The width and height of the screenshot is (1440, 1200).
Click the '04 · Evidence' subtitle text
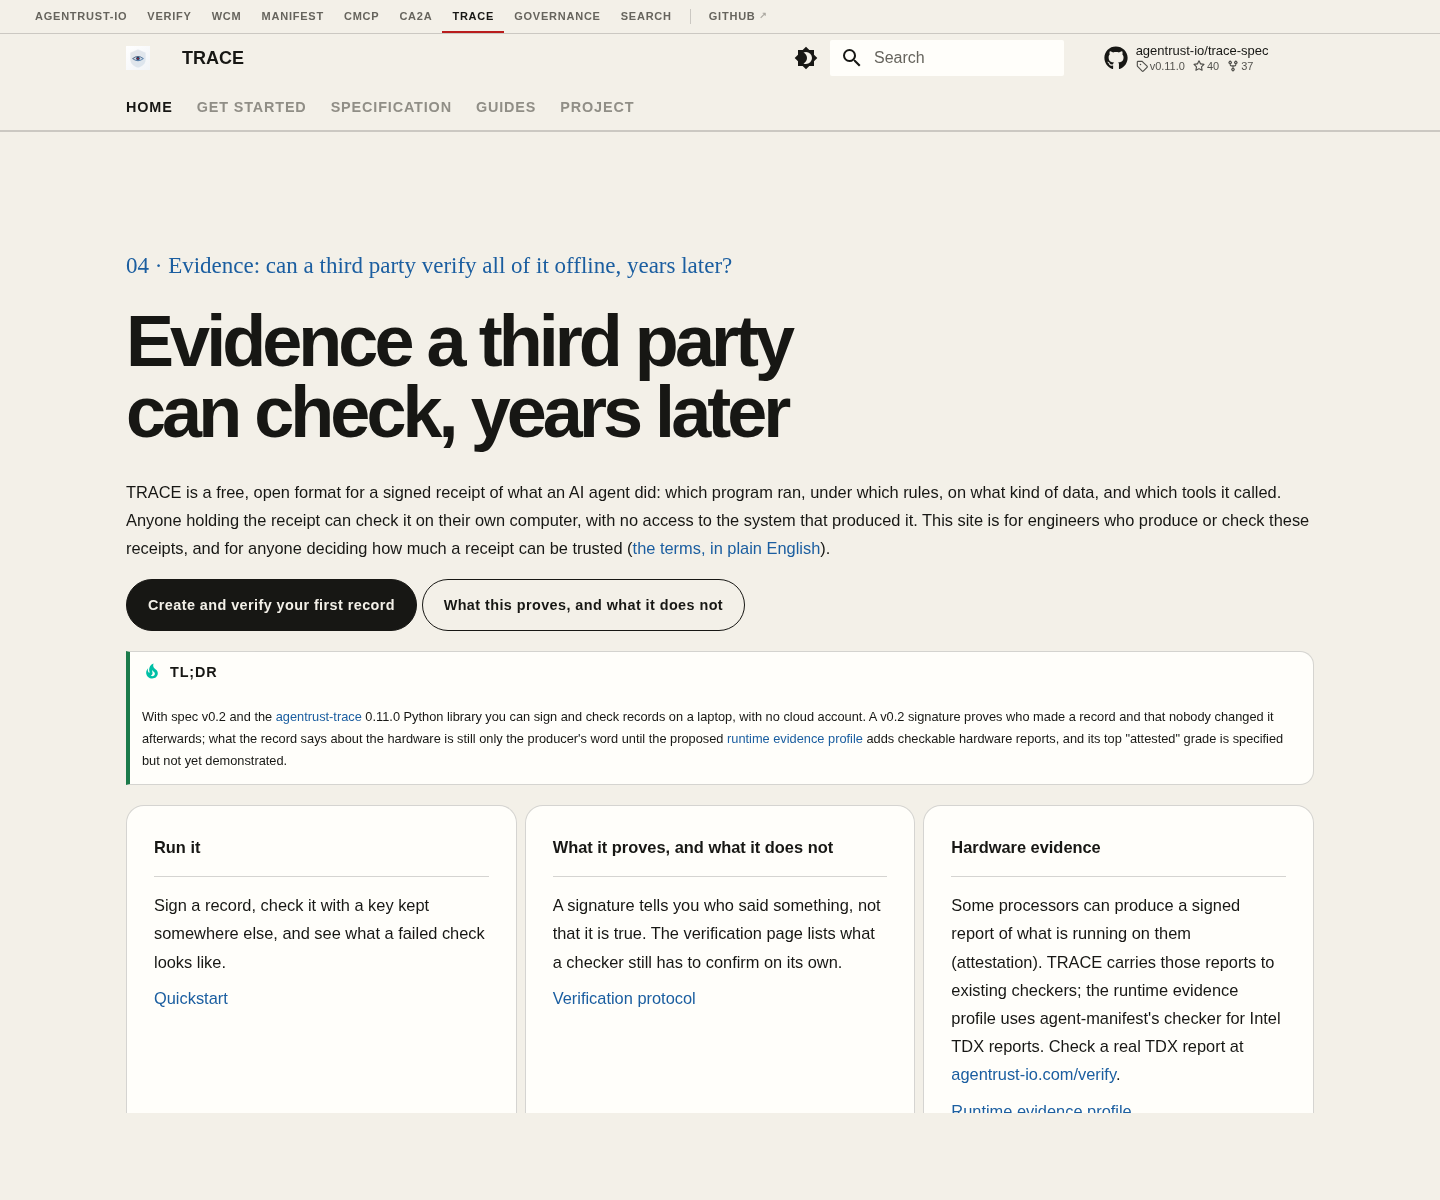pyautogui.click(x=429, y=265)
